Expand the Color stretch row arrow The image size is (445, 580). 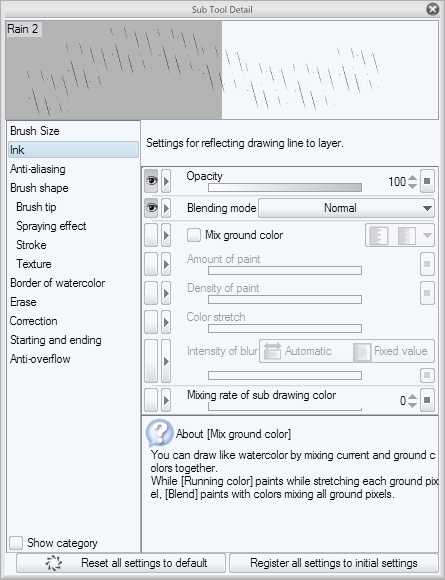pyautogui.click(x=166, y=322)
